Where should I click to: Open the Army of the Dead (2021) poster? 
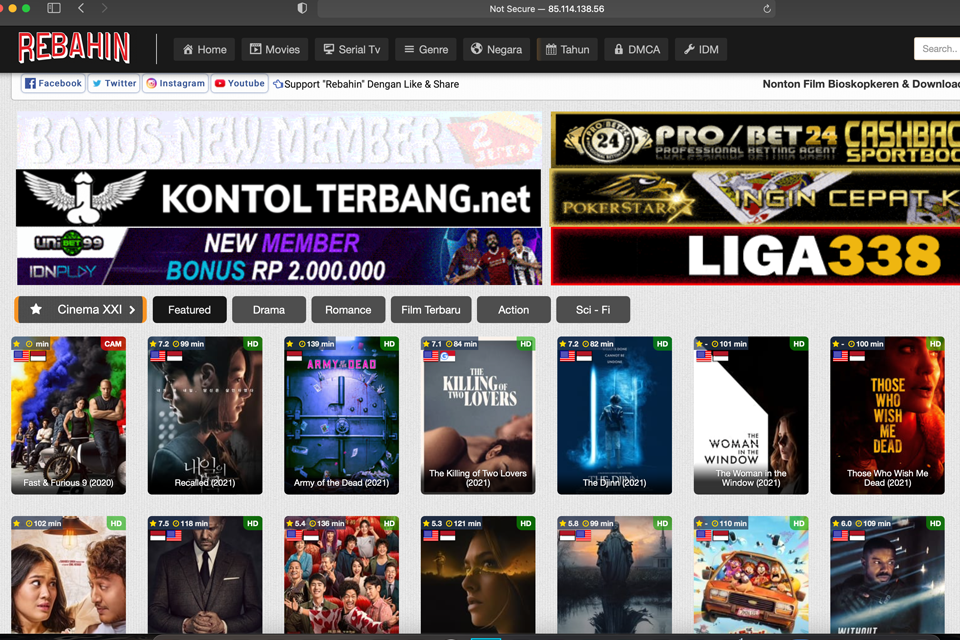(x=342, y=415)
